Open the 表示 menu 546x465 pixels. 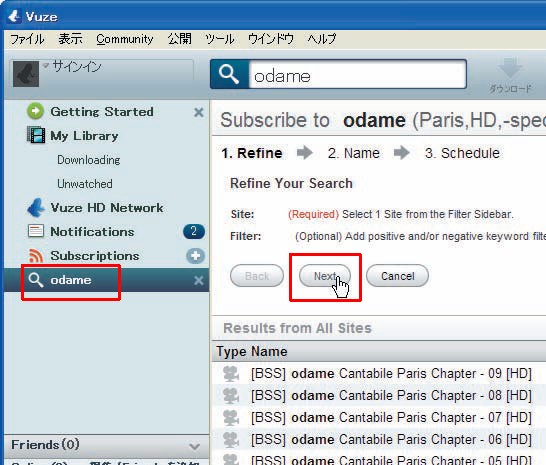tap(70, 39)
